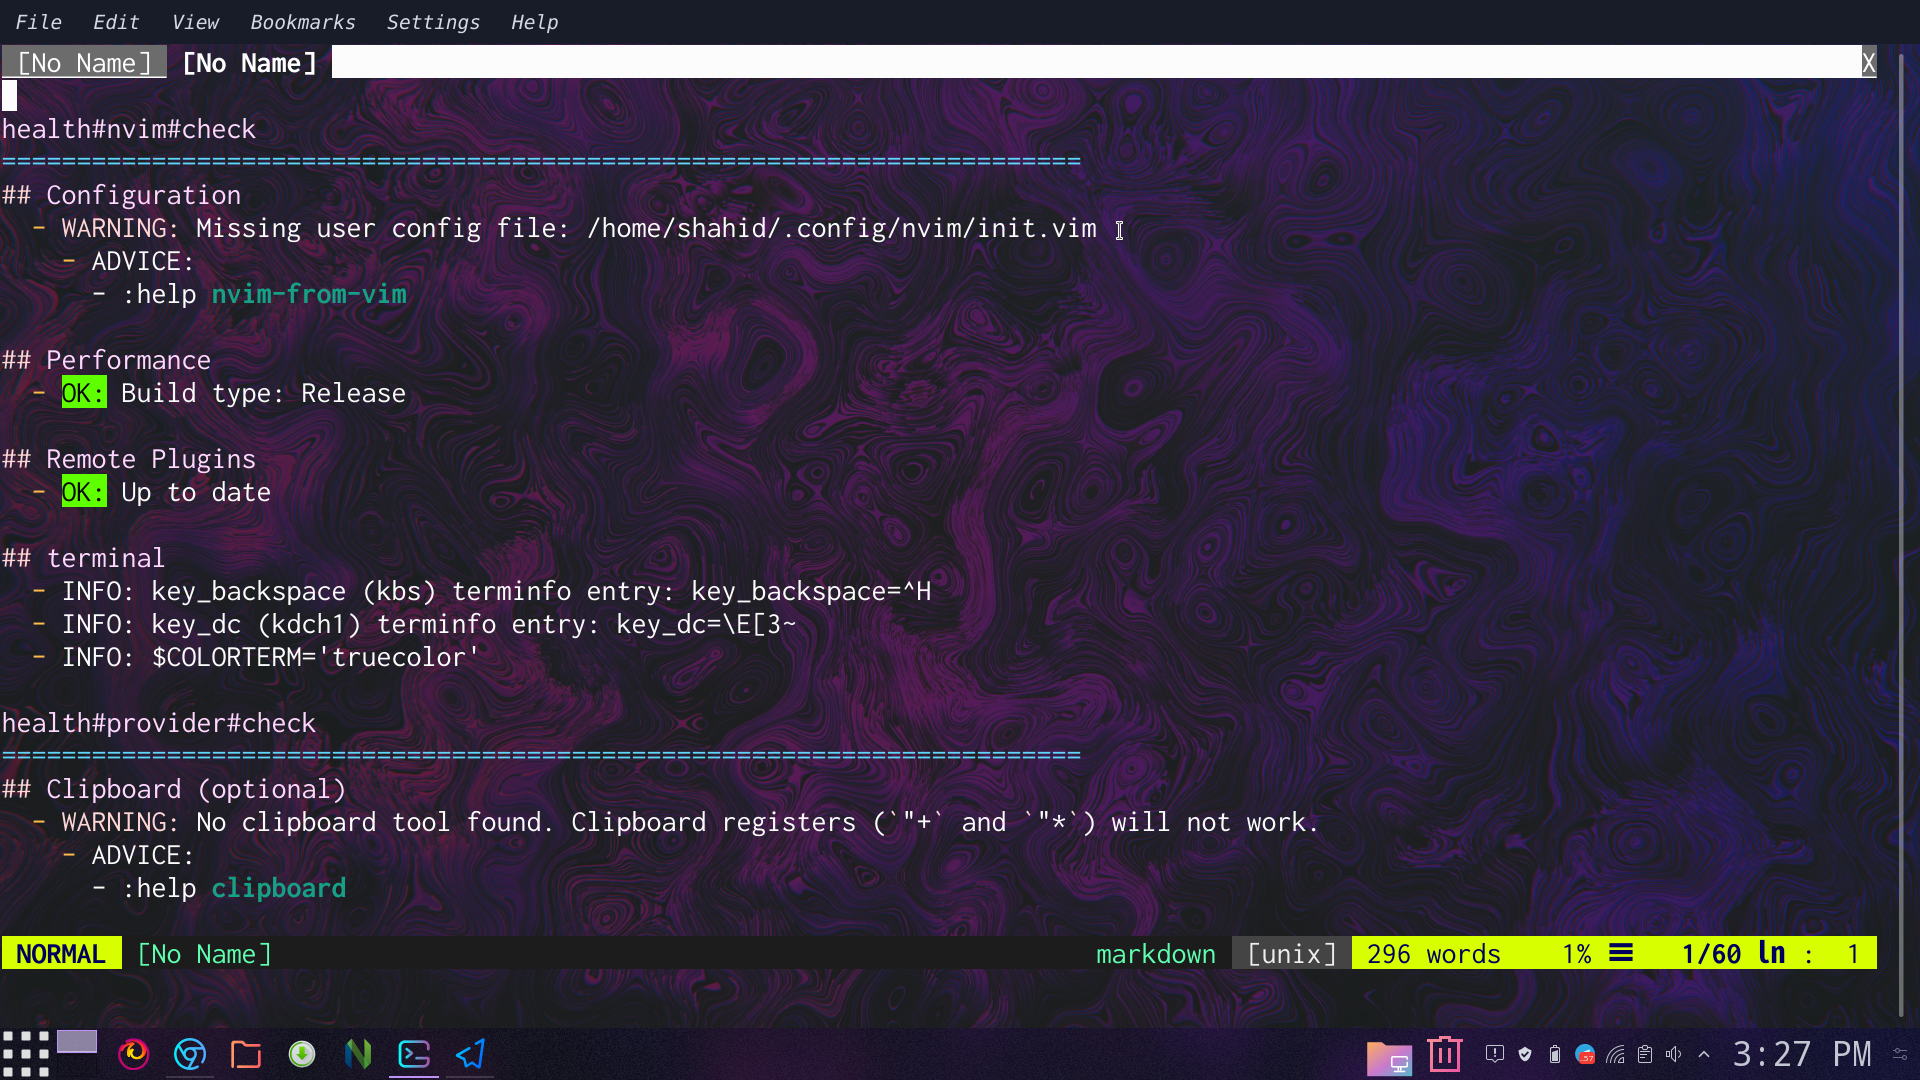
Task: Open the network wifi tray icon
Action: [1615, 1054]
